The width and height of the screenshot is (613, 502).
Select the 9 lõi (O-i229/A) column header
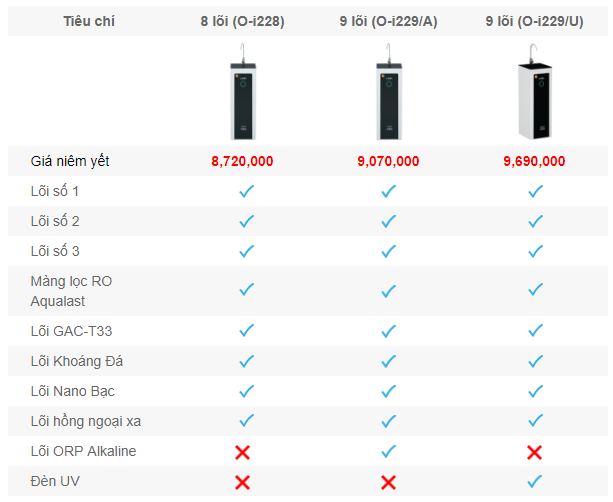(x=388, y=21)
